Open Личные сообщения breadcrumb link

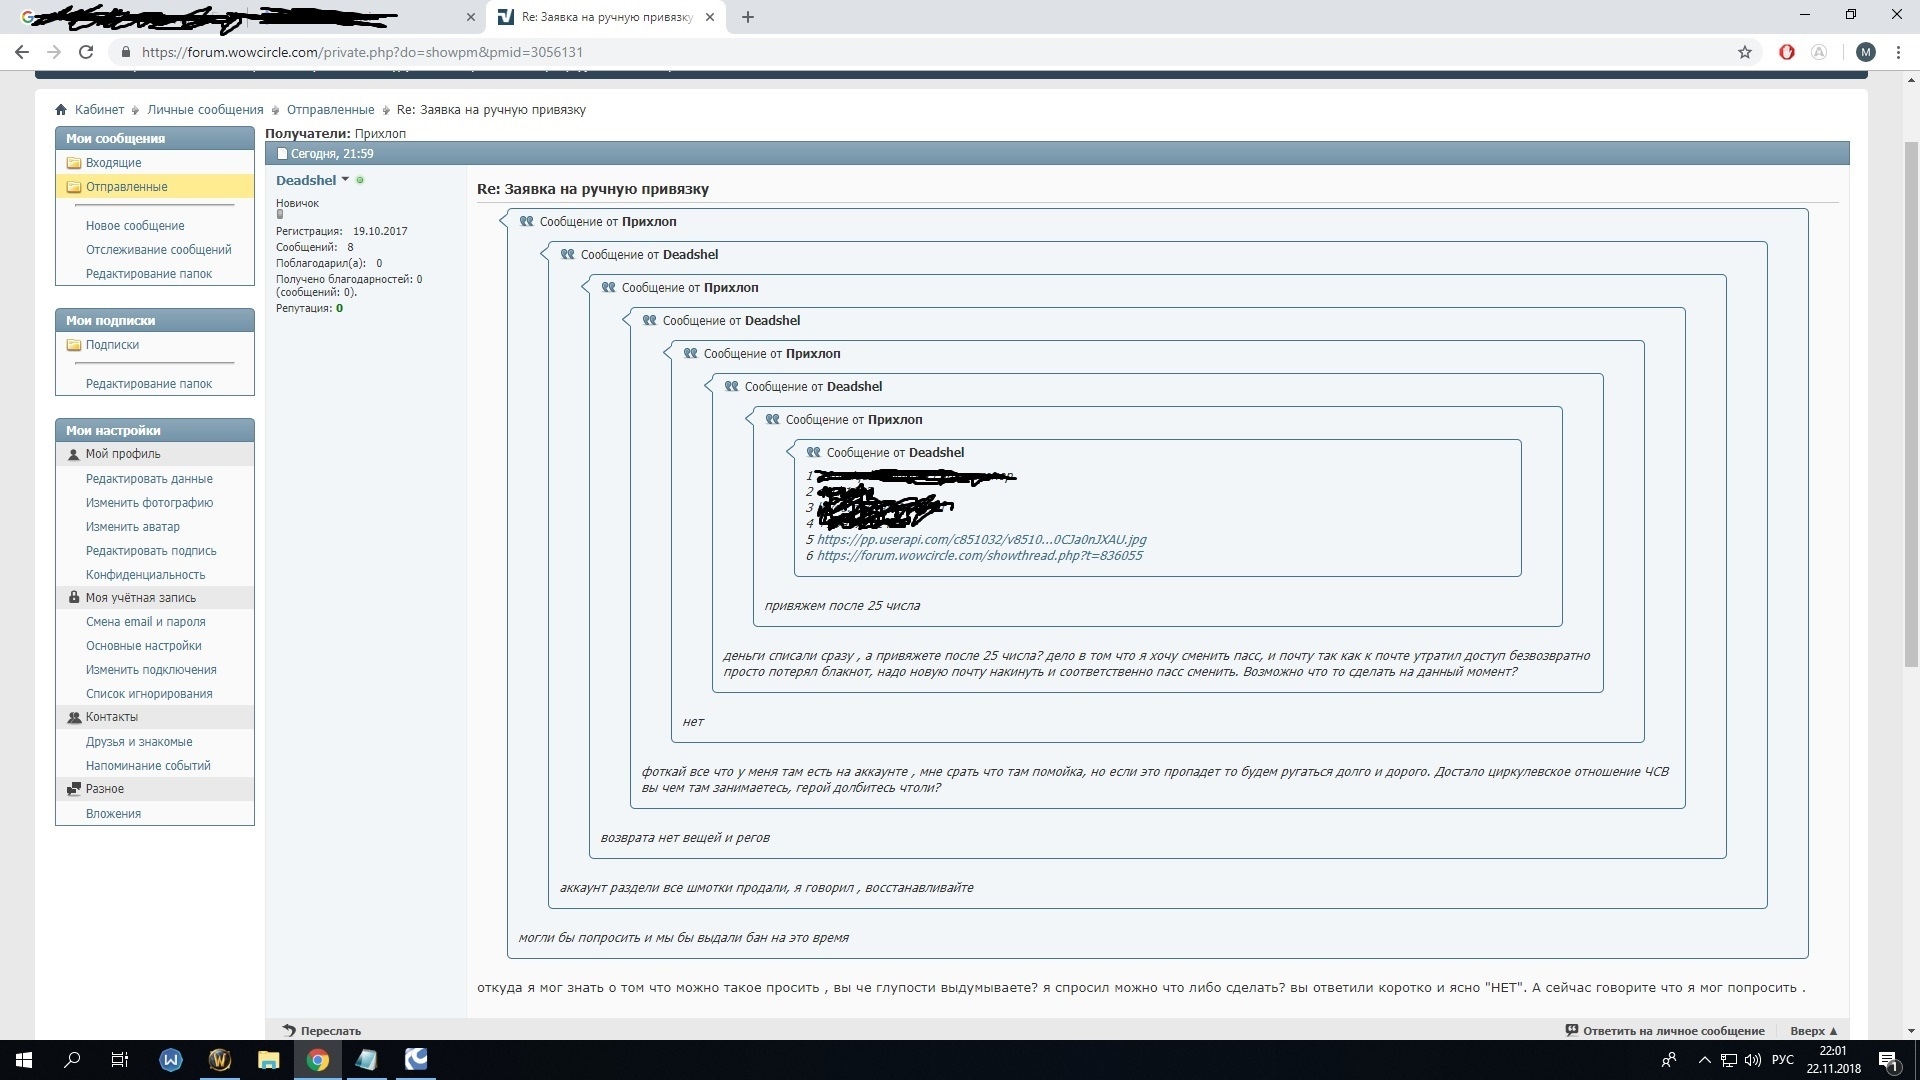click(205, 110)
